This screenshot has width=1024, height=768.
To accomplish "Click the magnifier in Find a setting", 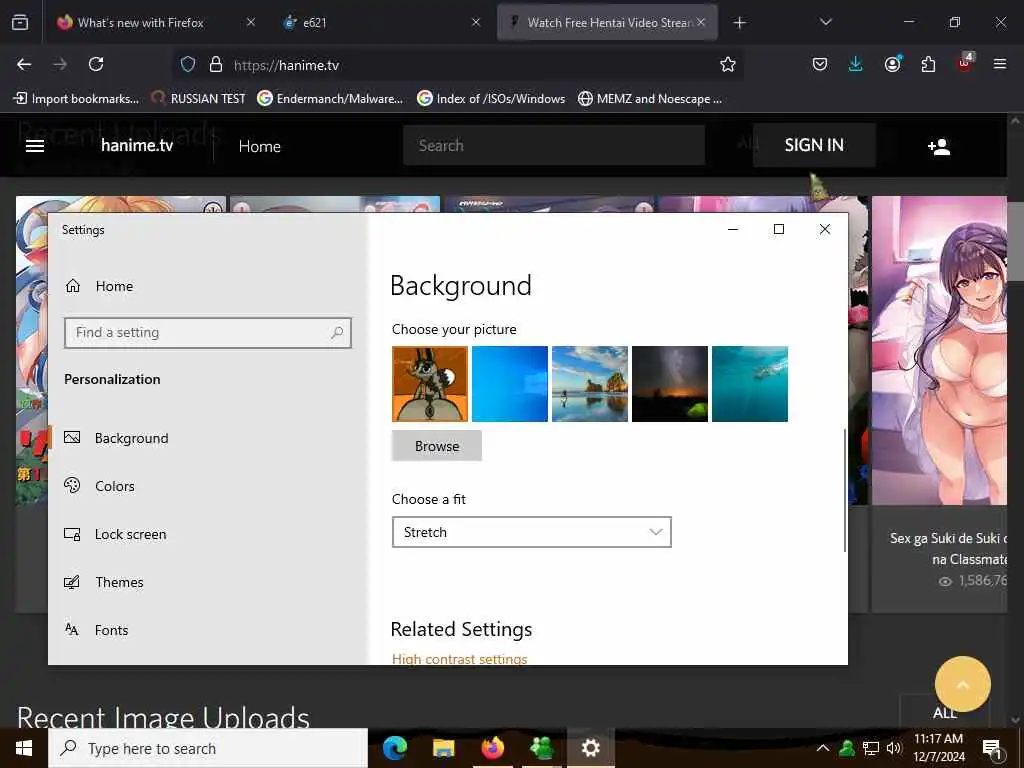I will click(x=337, y=332).
